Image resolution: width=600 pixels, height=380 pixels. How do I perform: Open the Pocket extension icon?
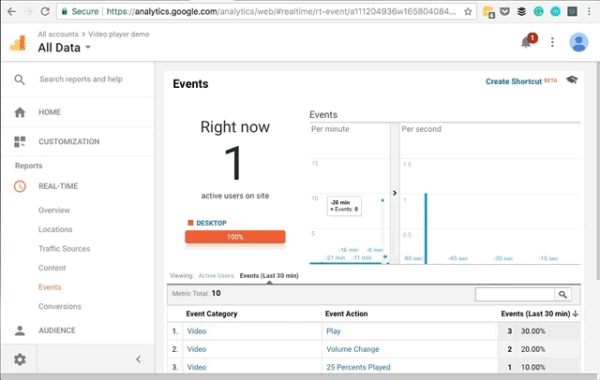tap(505, 11)
